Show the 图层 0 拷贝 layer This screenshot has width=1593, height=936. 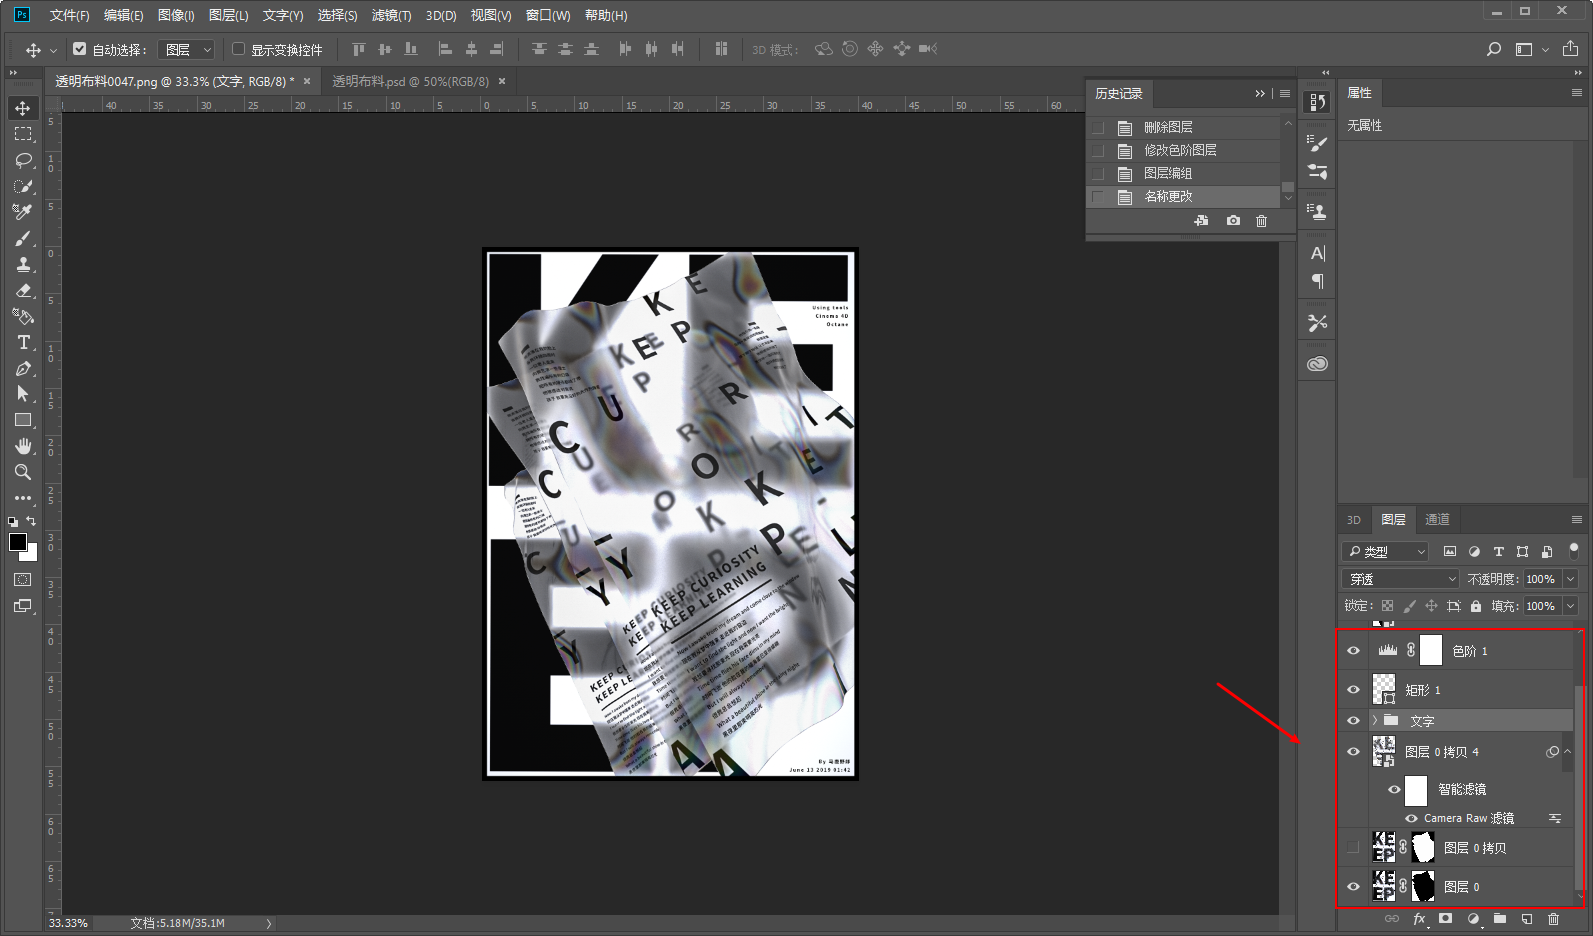1353,848
